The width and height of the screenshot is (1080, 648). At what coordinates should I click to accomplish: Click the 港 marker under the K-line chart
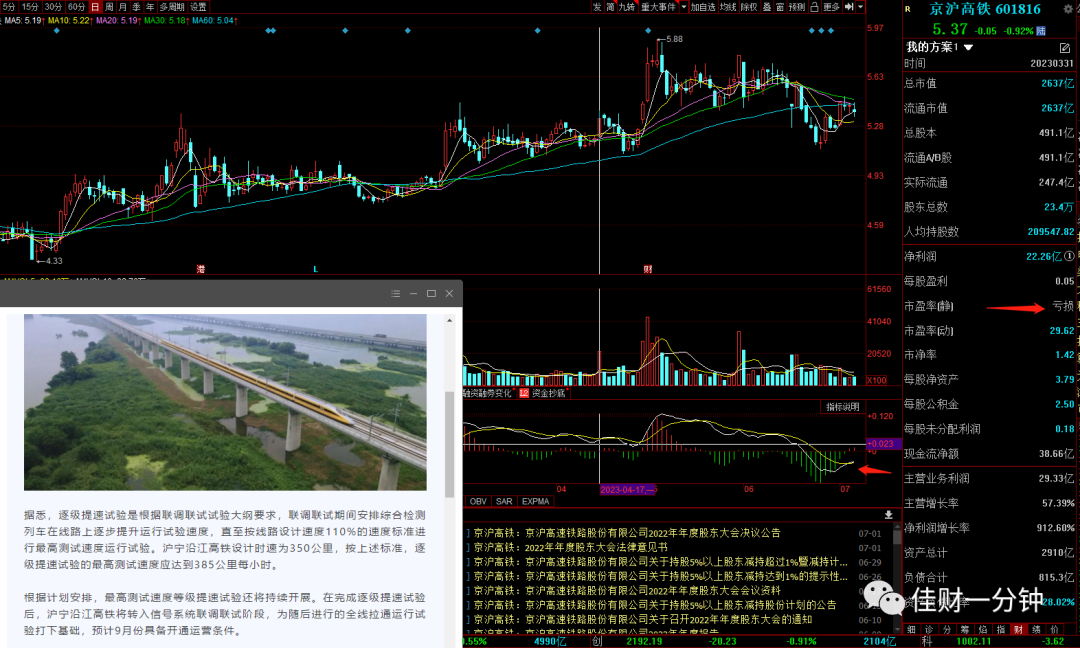(x=200, y=269)
